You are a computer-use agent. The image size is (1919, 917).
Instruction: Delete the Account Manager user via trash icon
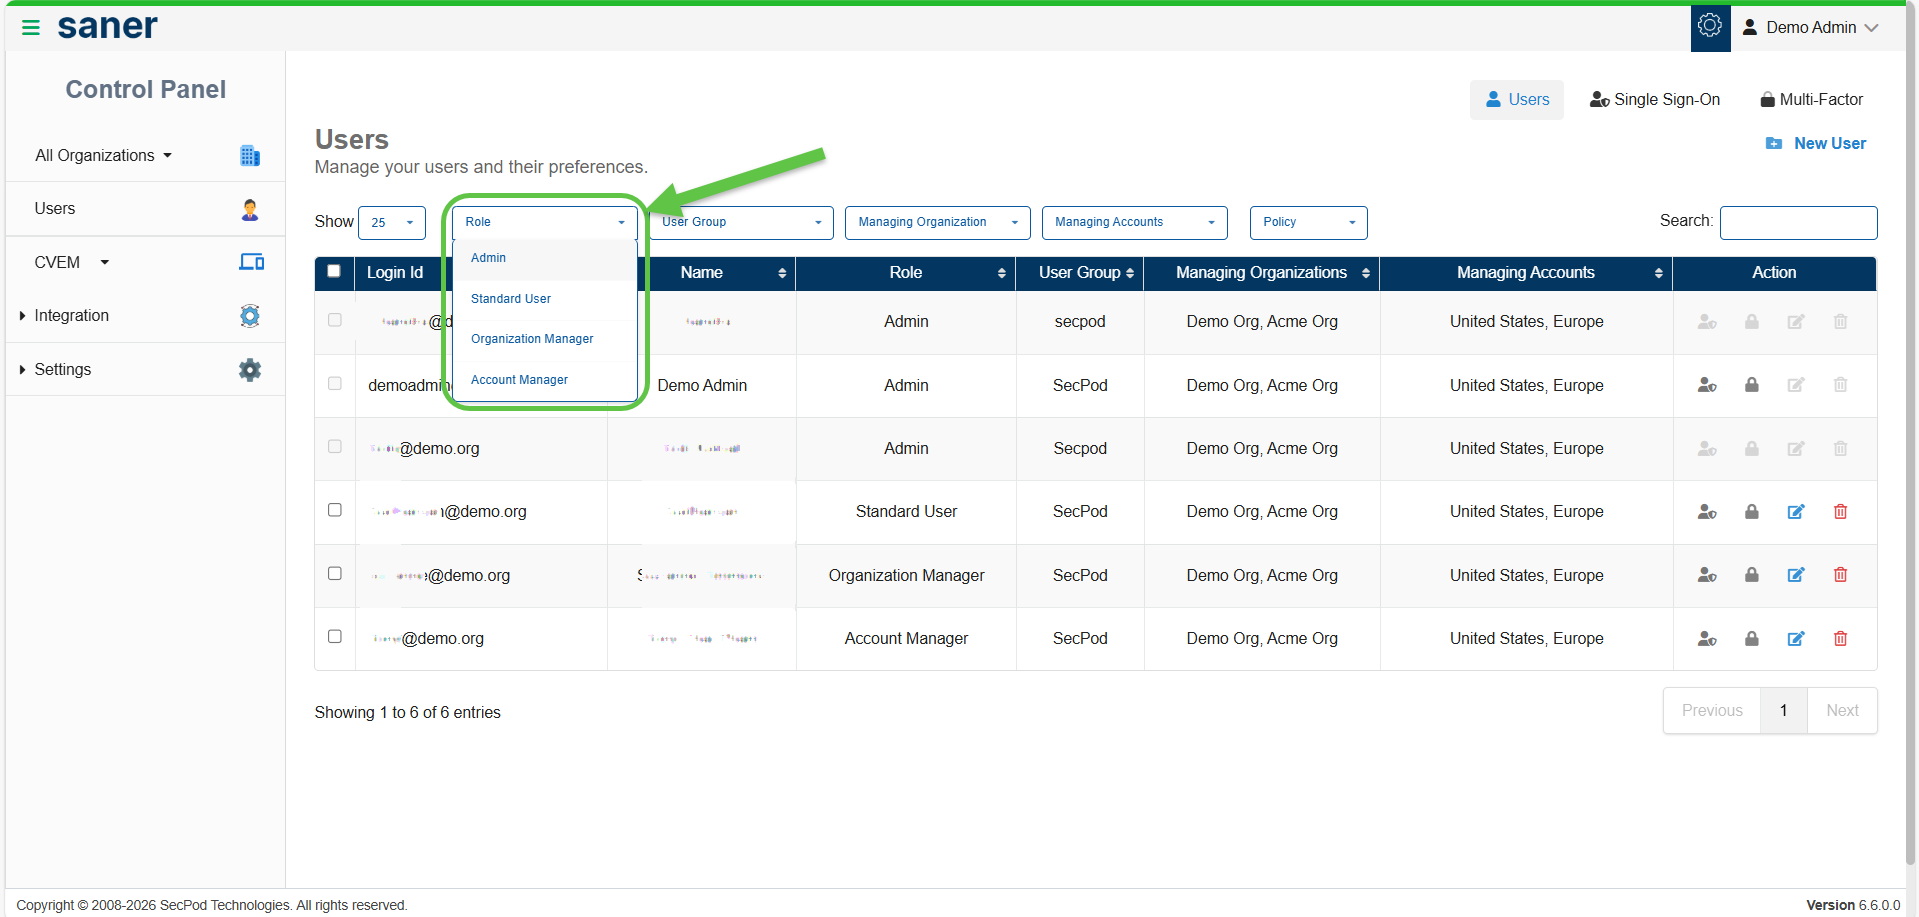click(1840, 639)
